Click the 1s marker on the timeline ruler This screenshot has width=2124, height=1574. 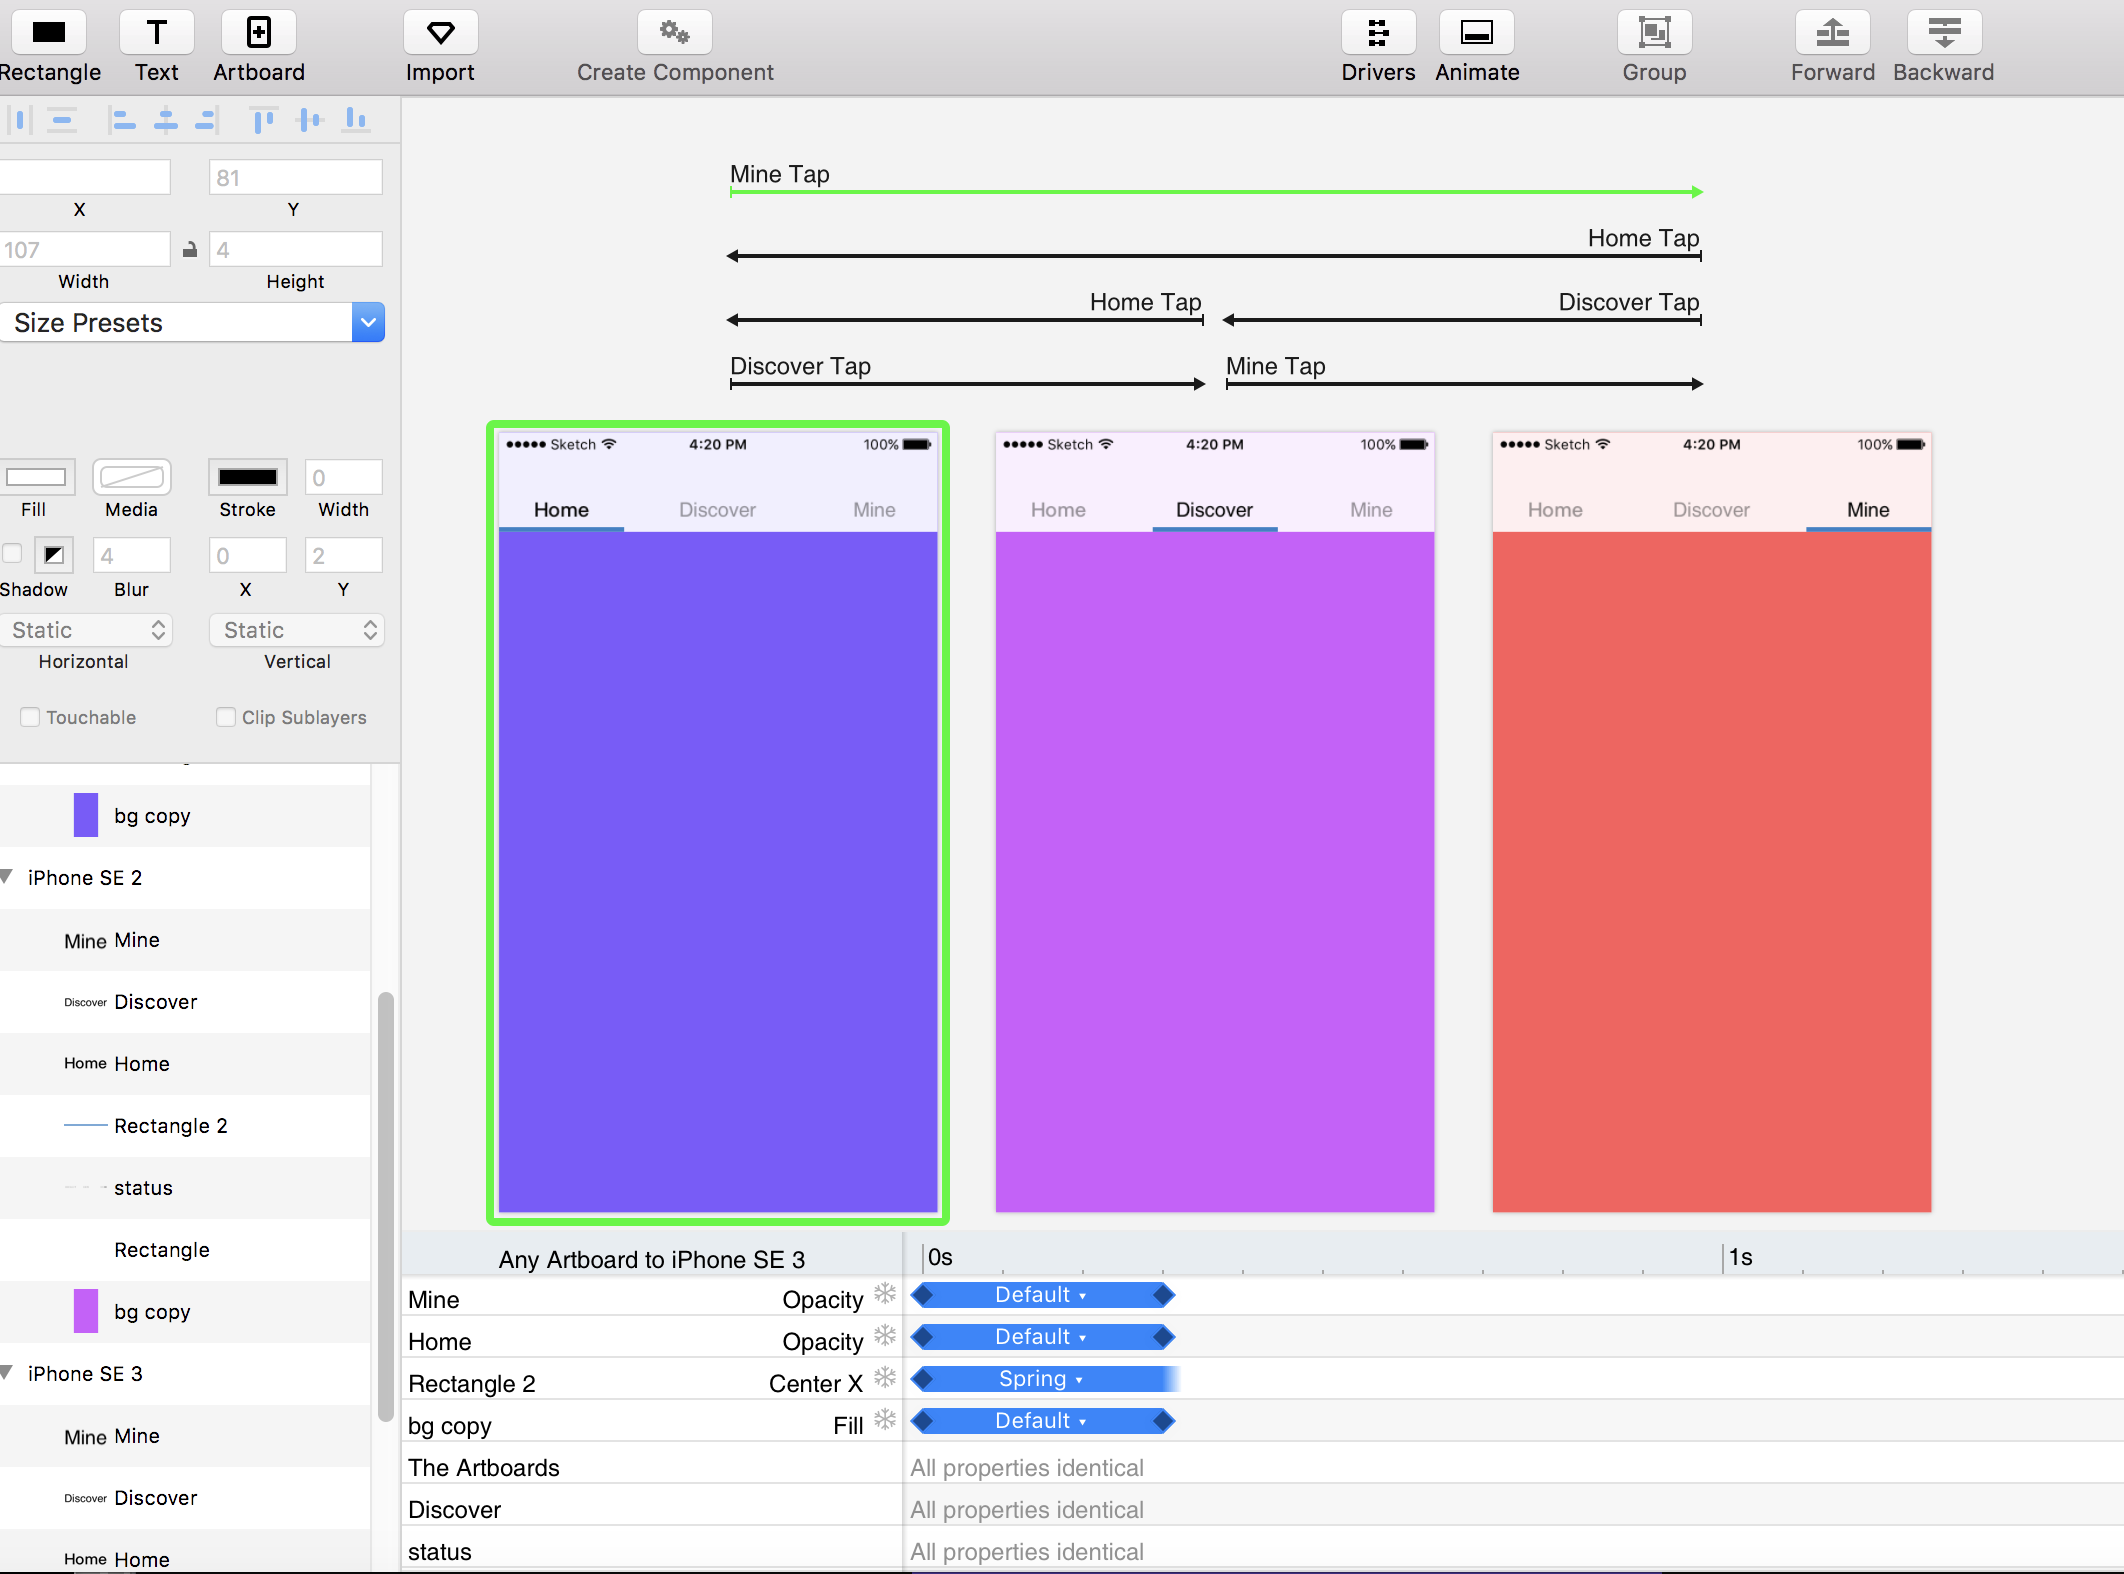pyautogui.click(x=1740, y=1257)
